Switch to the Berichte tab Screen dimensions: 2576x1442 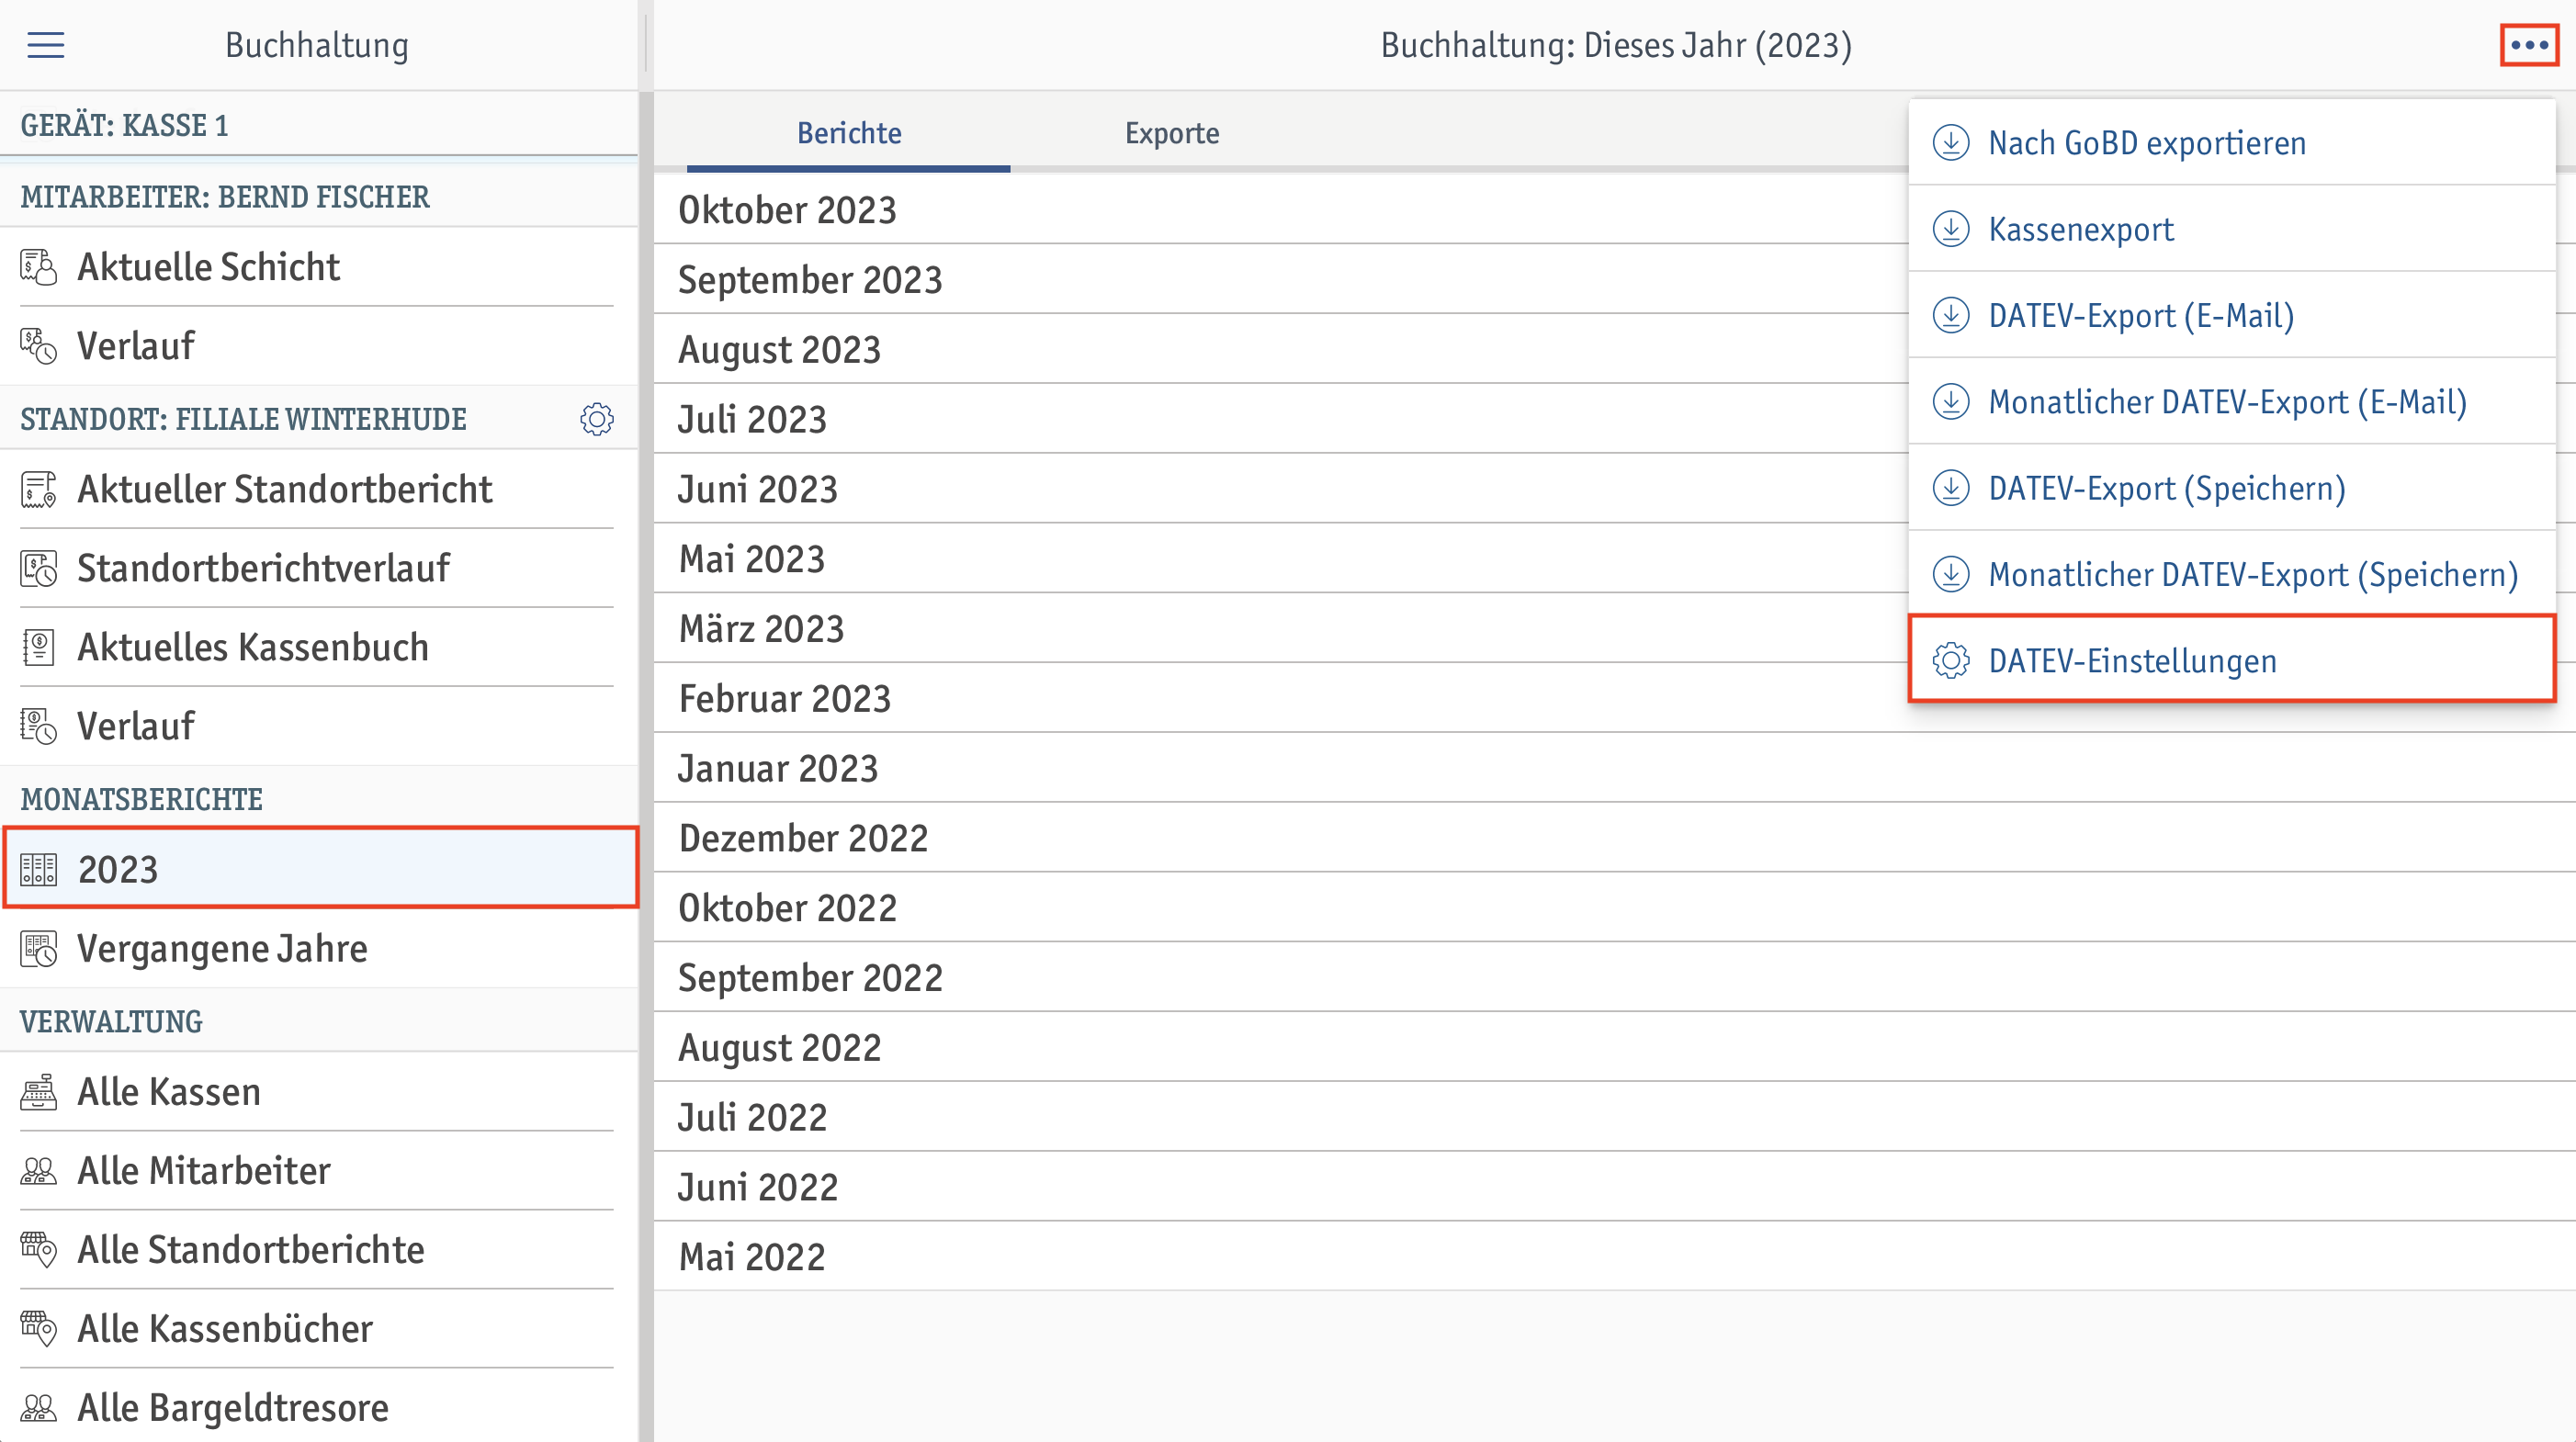pyautogui.click(x=849, y=133)
